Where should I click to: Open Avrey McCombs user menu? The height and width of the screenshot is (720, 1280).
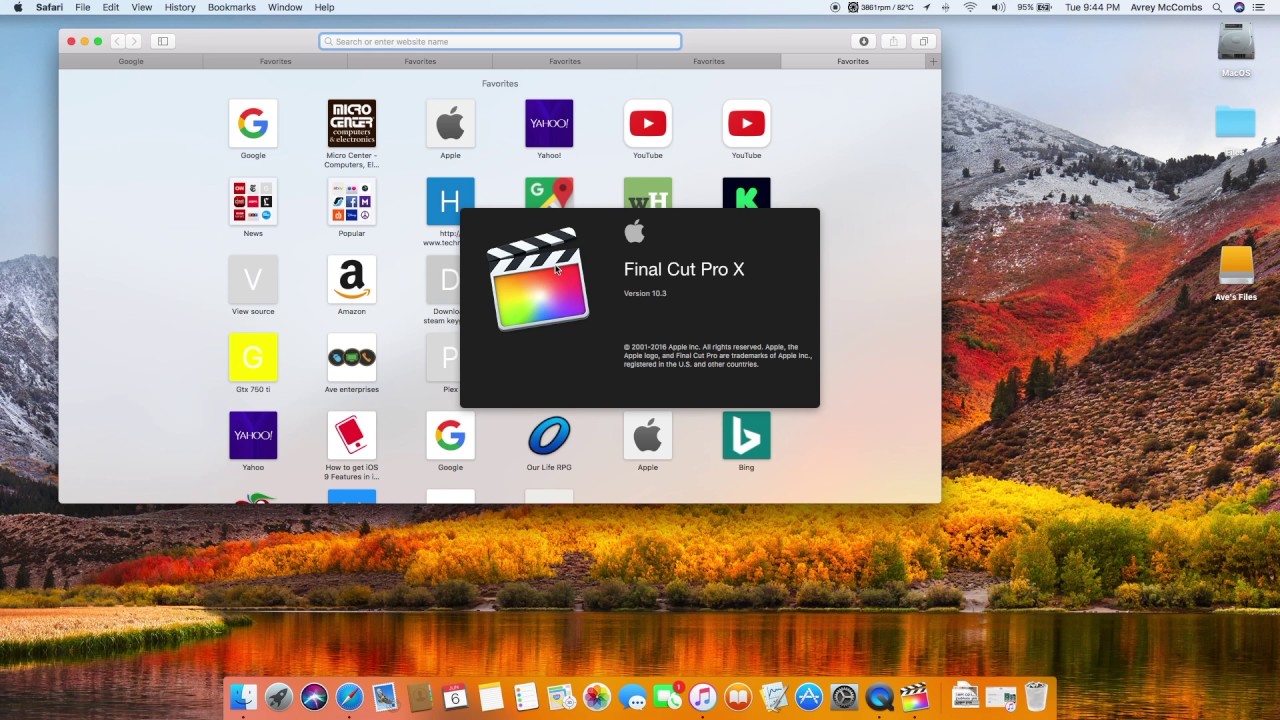click(x=1167, y=7)
